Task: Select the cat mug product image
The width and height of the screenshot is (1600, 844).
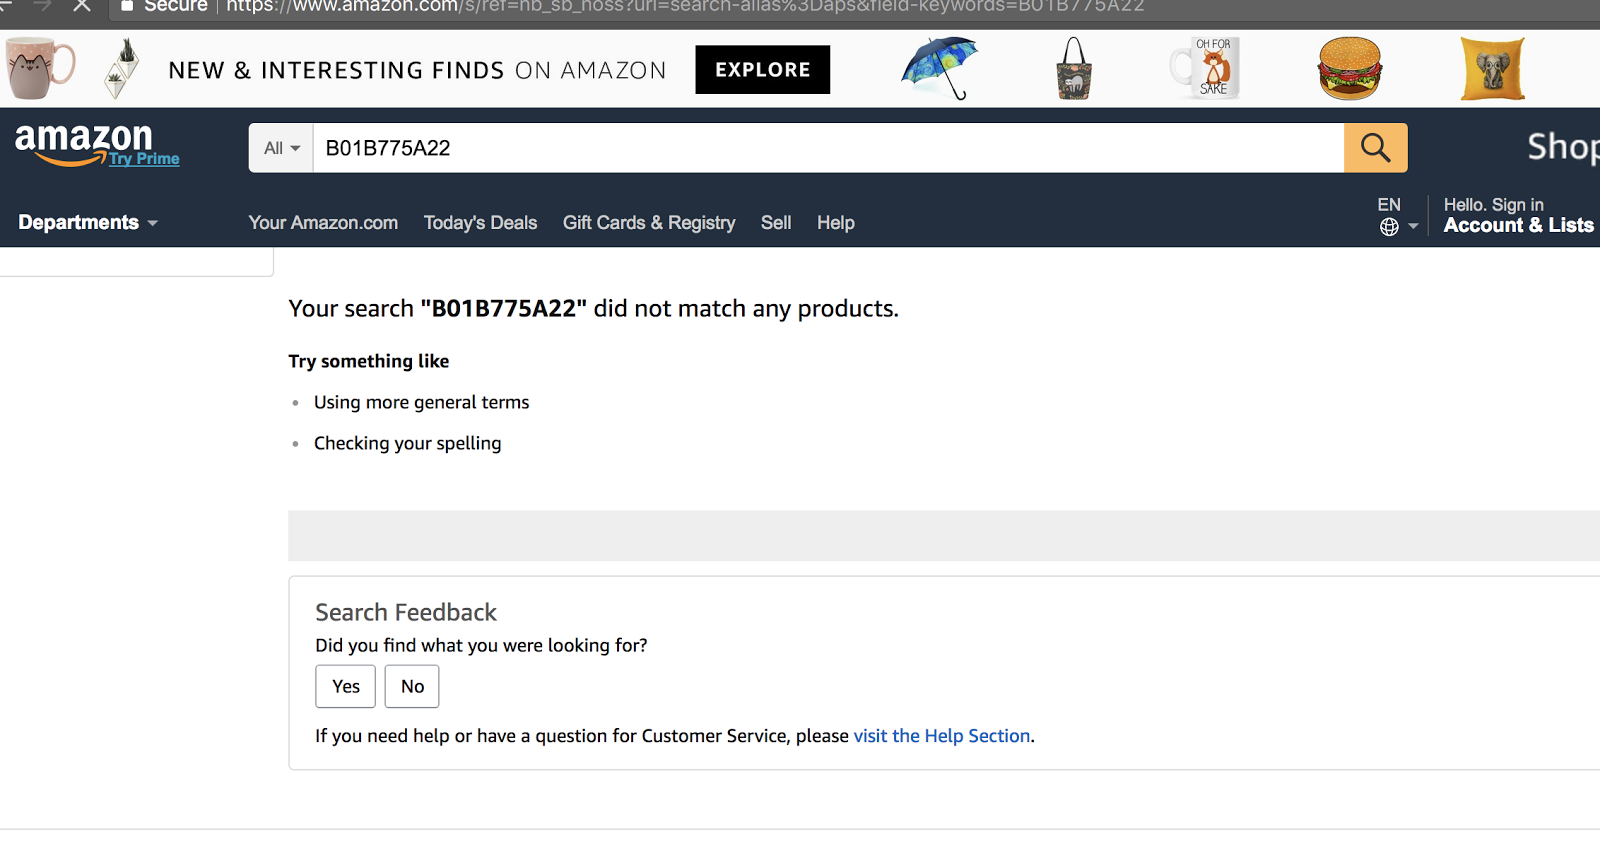Action: pyautogui.click(x=40, y=68)
